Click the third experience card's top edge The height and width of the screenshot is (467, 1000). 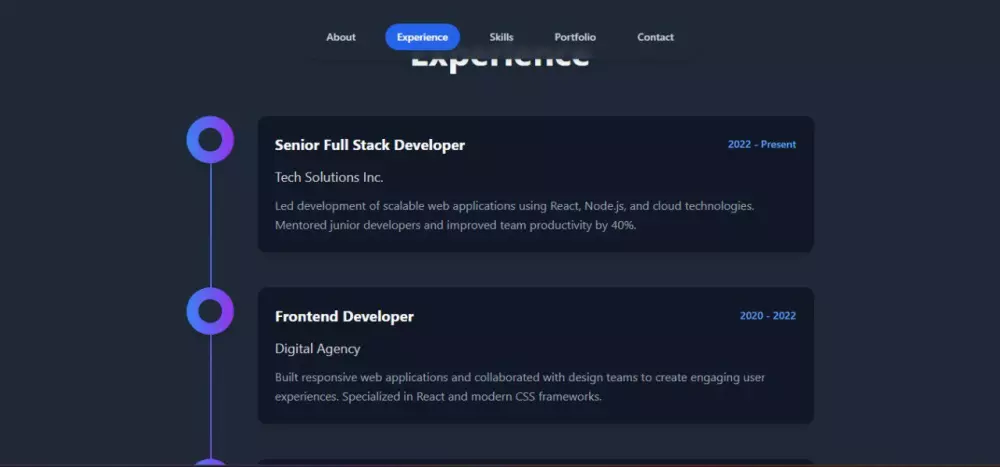pos(535,462)
